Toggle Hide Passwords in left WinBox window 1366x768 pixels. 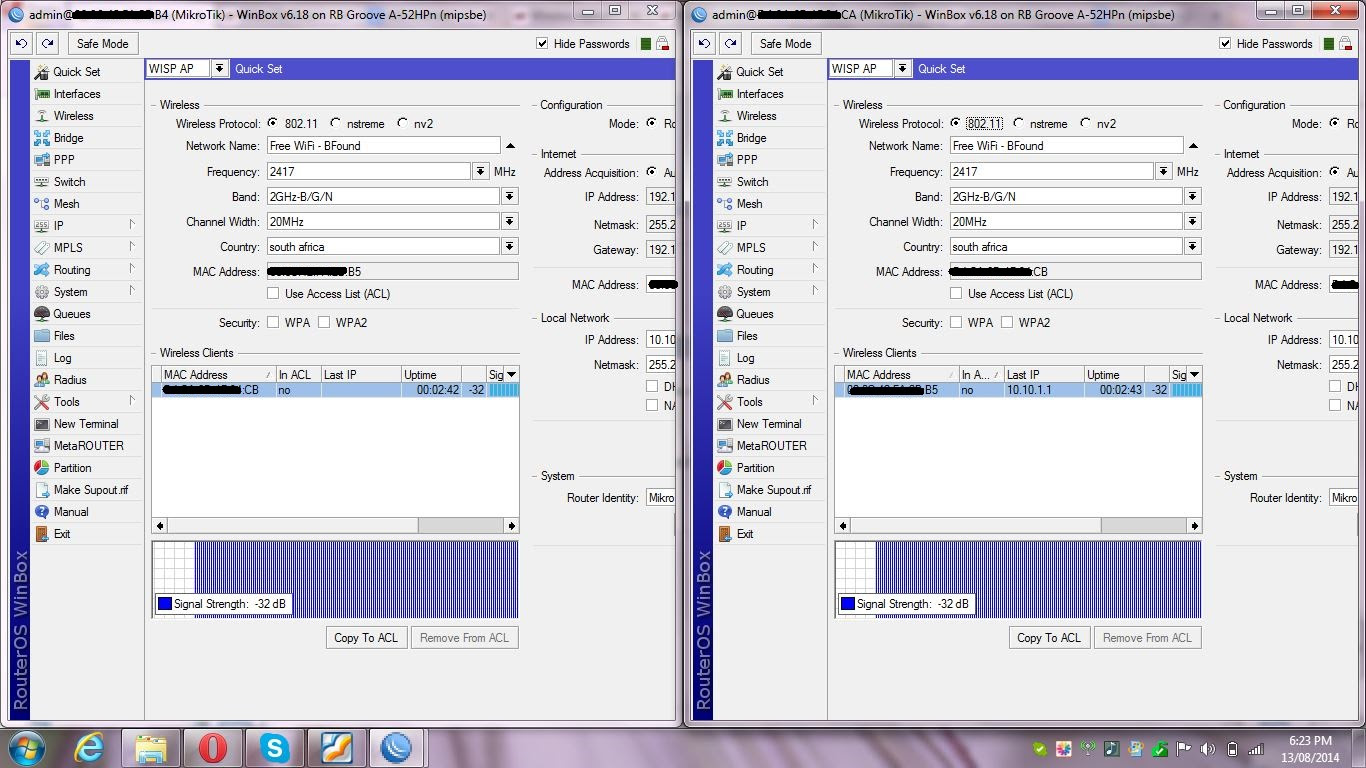click(542, 44)
